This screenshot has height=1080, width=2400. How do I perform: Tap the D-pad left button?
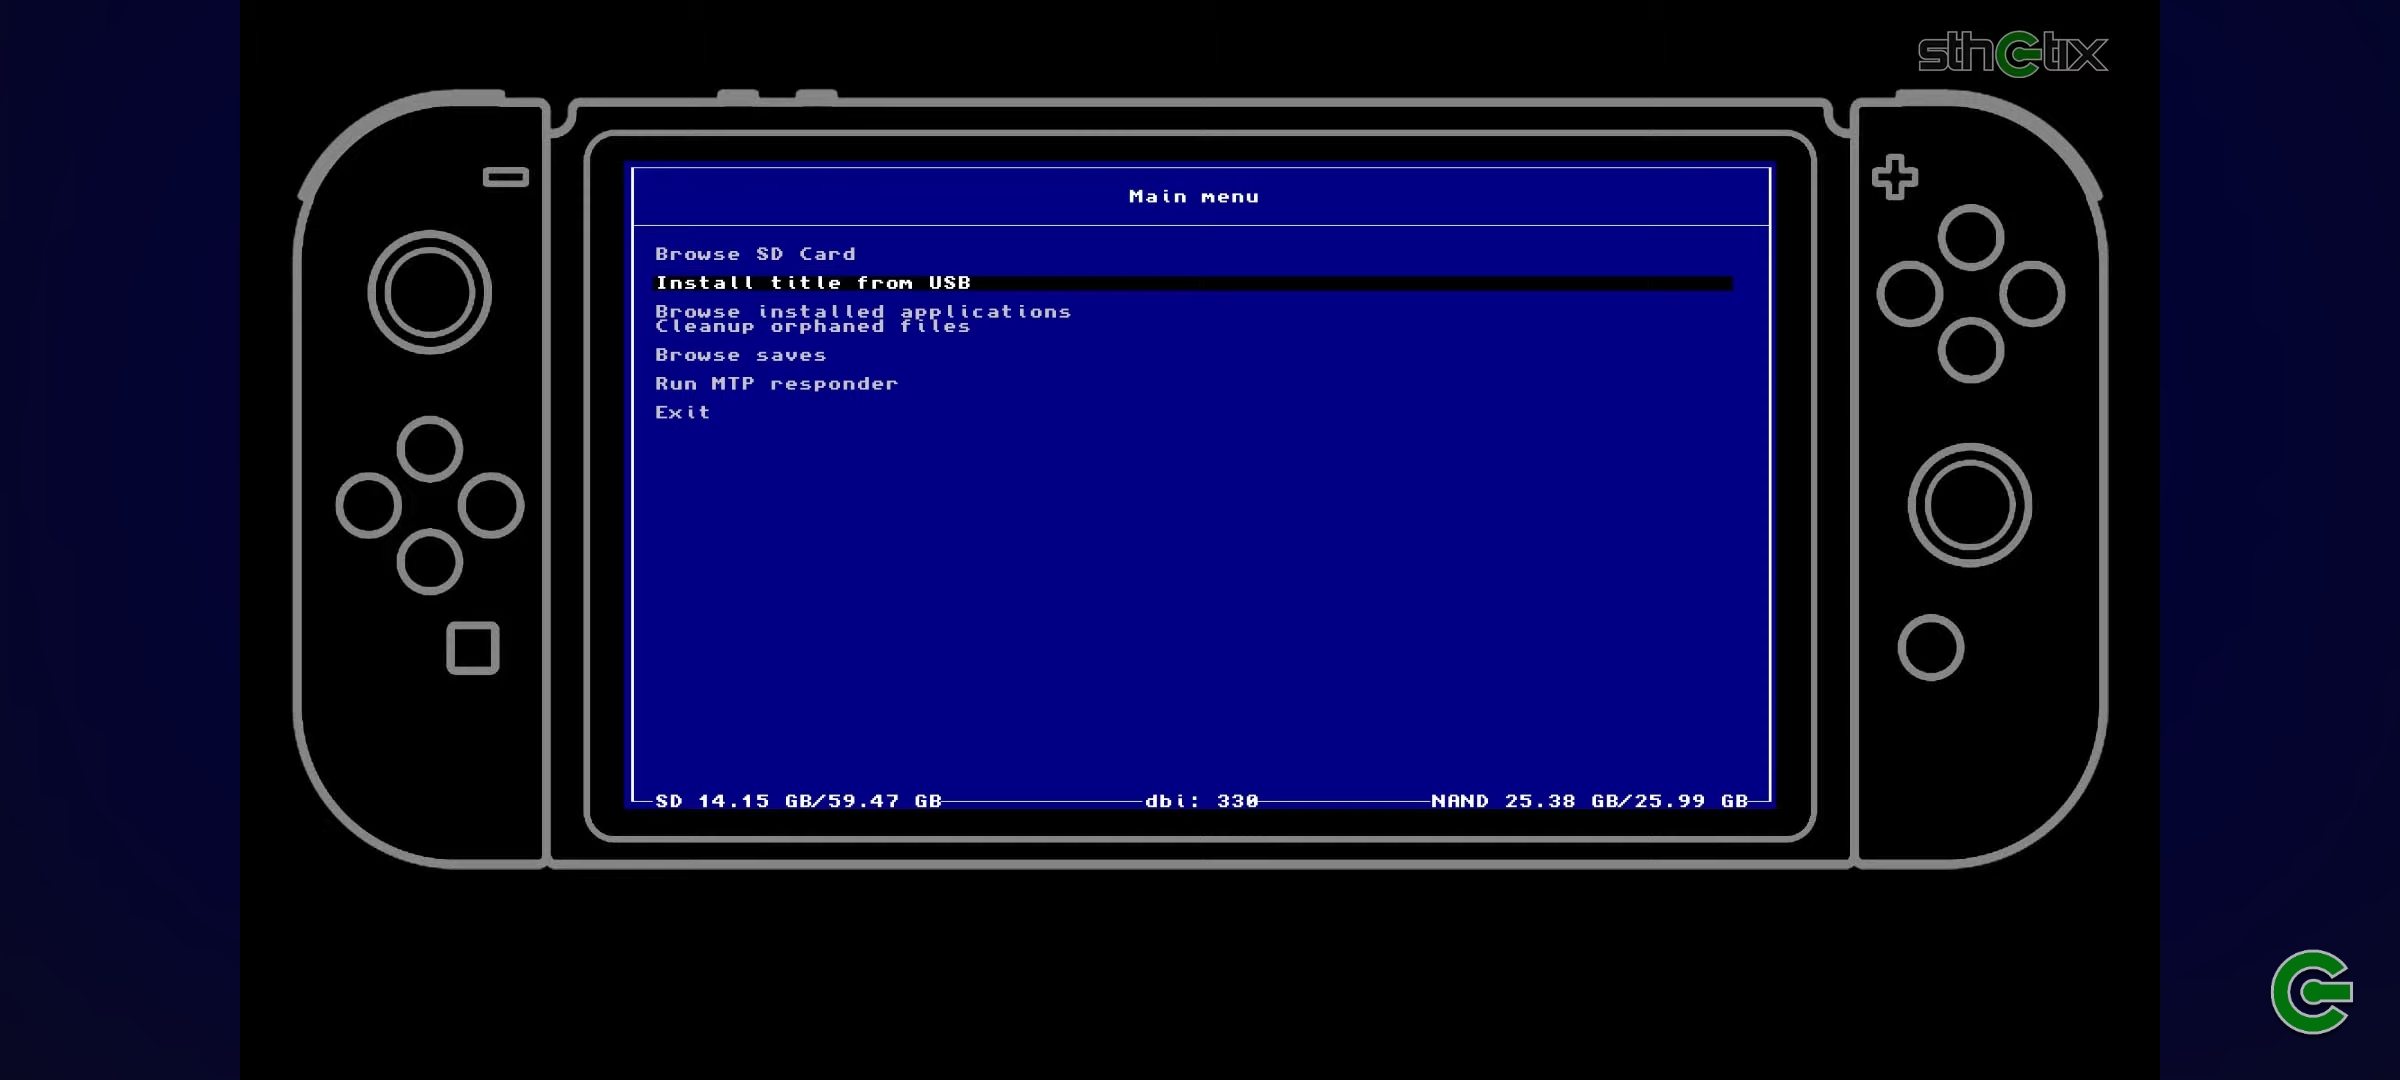pyautogui.click(x=368, y=505)
